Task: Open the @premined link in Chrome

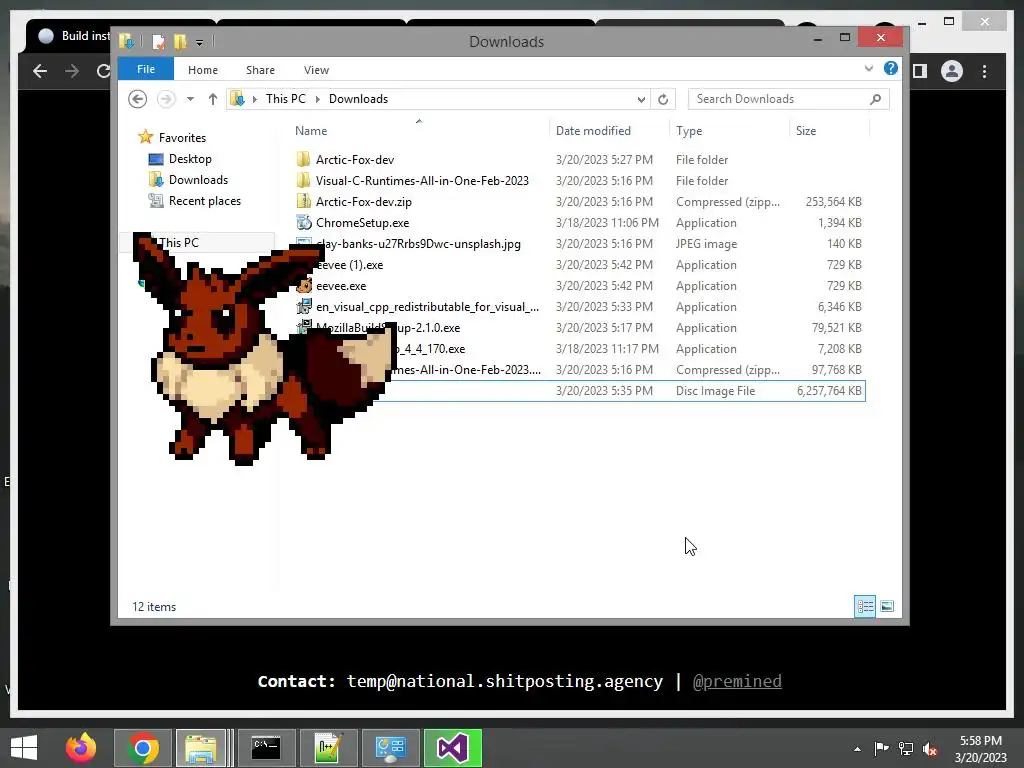Action: click(x=737, y=681)
